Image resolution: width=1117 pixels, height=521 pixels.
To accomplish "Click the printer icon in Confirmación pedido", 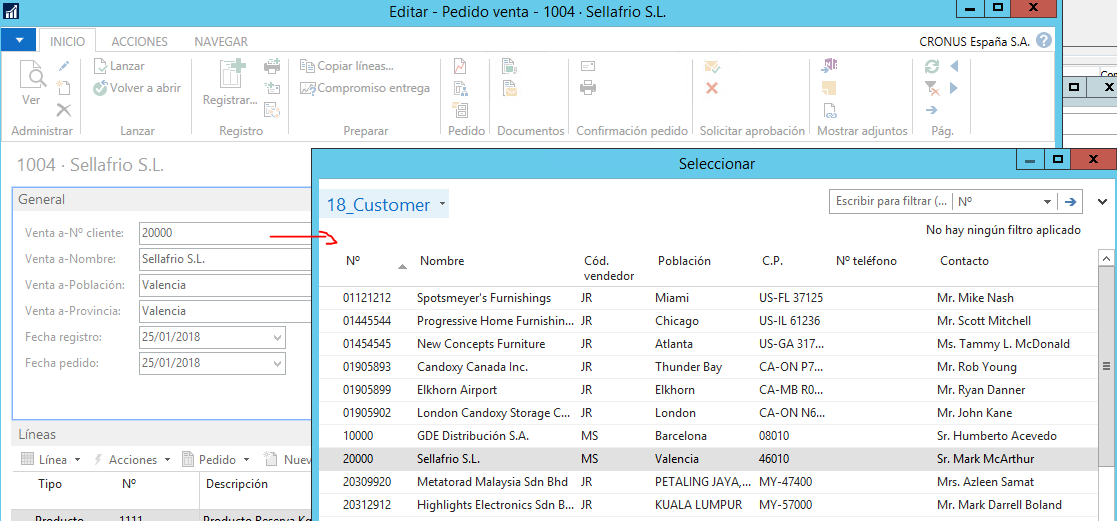I will pos(588,88).
